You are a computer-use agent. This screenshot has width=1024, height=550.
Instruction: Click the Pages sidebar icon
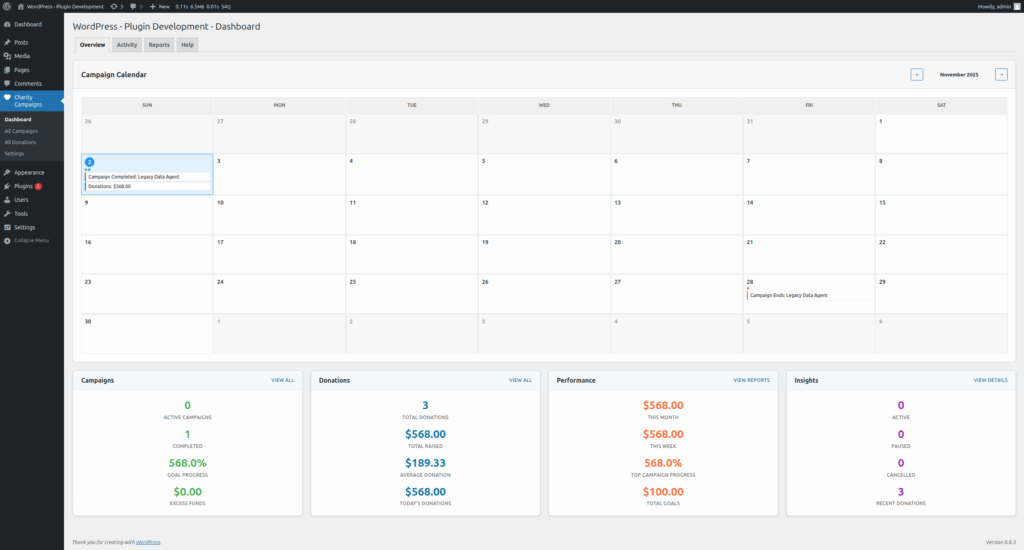tap(7, 70)
